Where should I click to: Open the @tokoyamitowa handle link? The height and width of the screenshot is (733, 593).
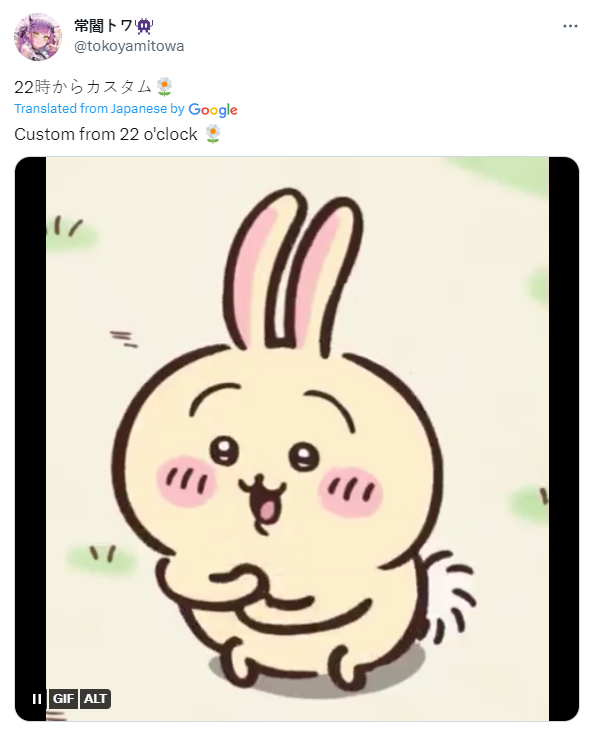point(129,46)
